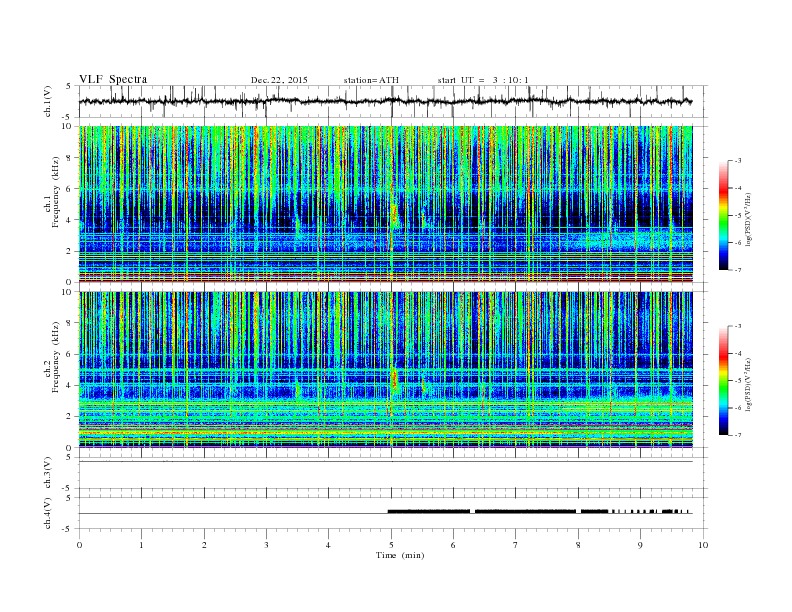Click time axis tick label "3"

tap(266, 545)
